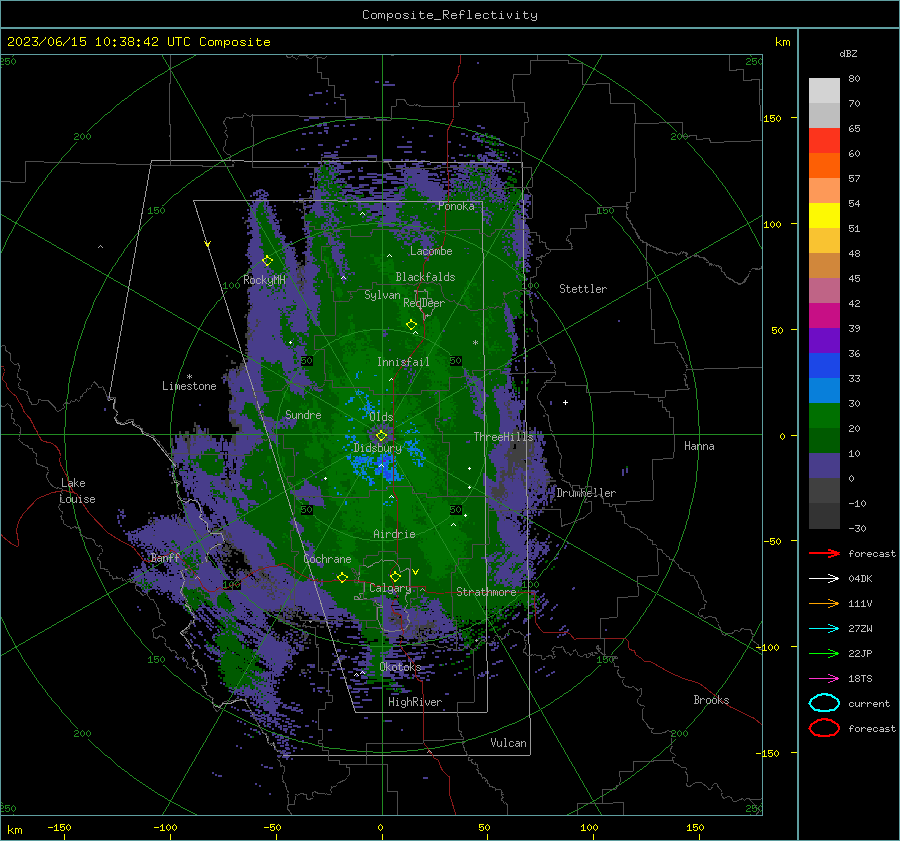900x841 pixels.
Task: Click the yellow diamond marker below Cochrane
Action: tap(342, 577)
